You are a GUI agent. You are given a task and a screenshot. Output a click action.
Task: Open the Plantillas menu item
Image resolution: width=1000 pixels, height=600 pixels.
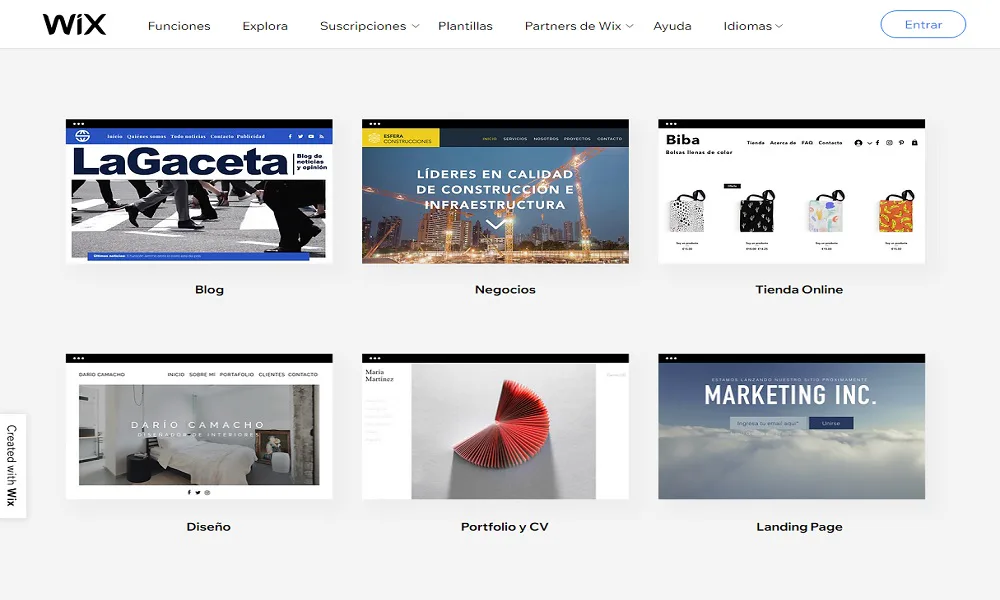click(x=465, y=26)
